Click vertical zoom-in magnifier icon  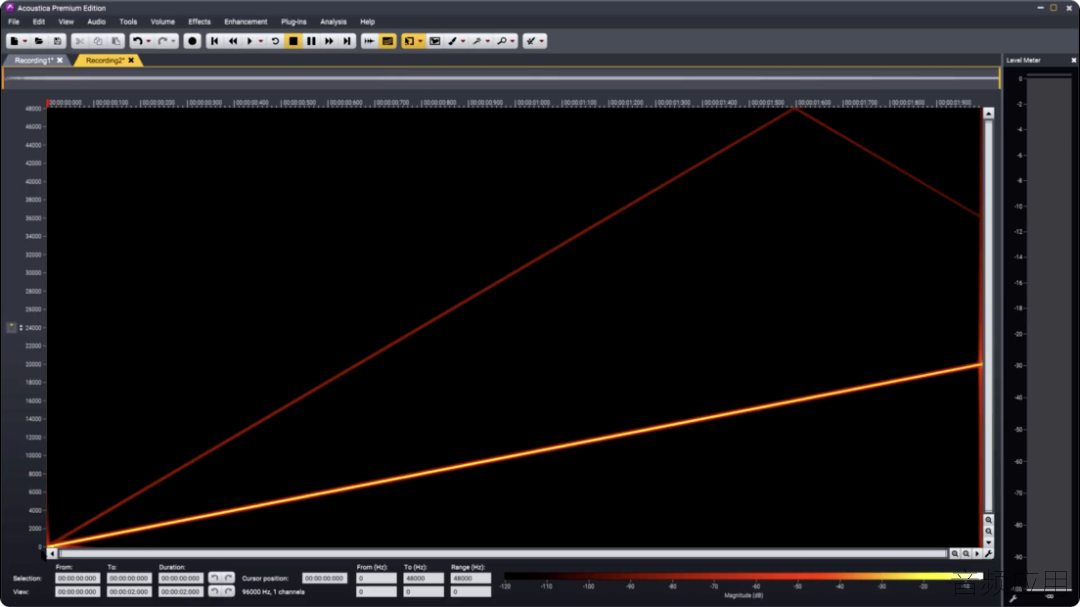point(988,520)
